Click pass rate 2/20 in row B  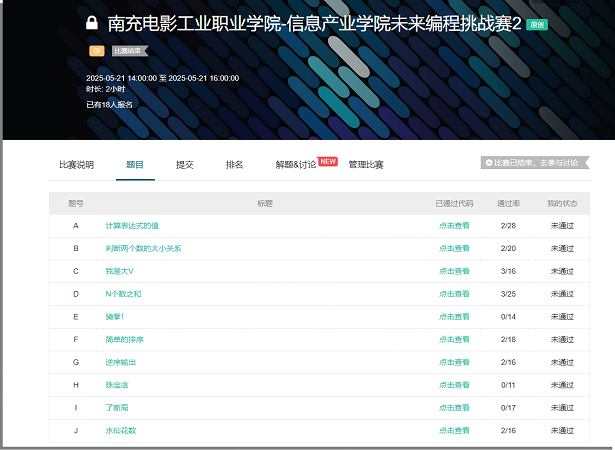(508, 248)
